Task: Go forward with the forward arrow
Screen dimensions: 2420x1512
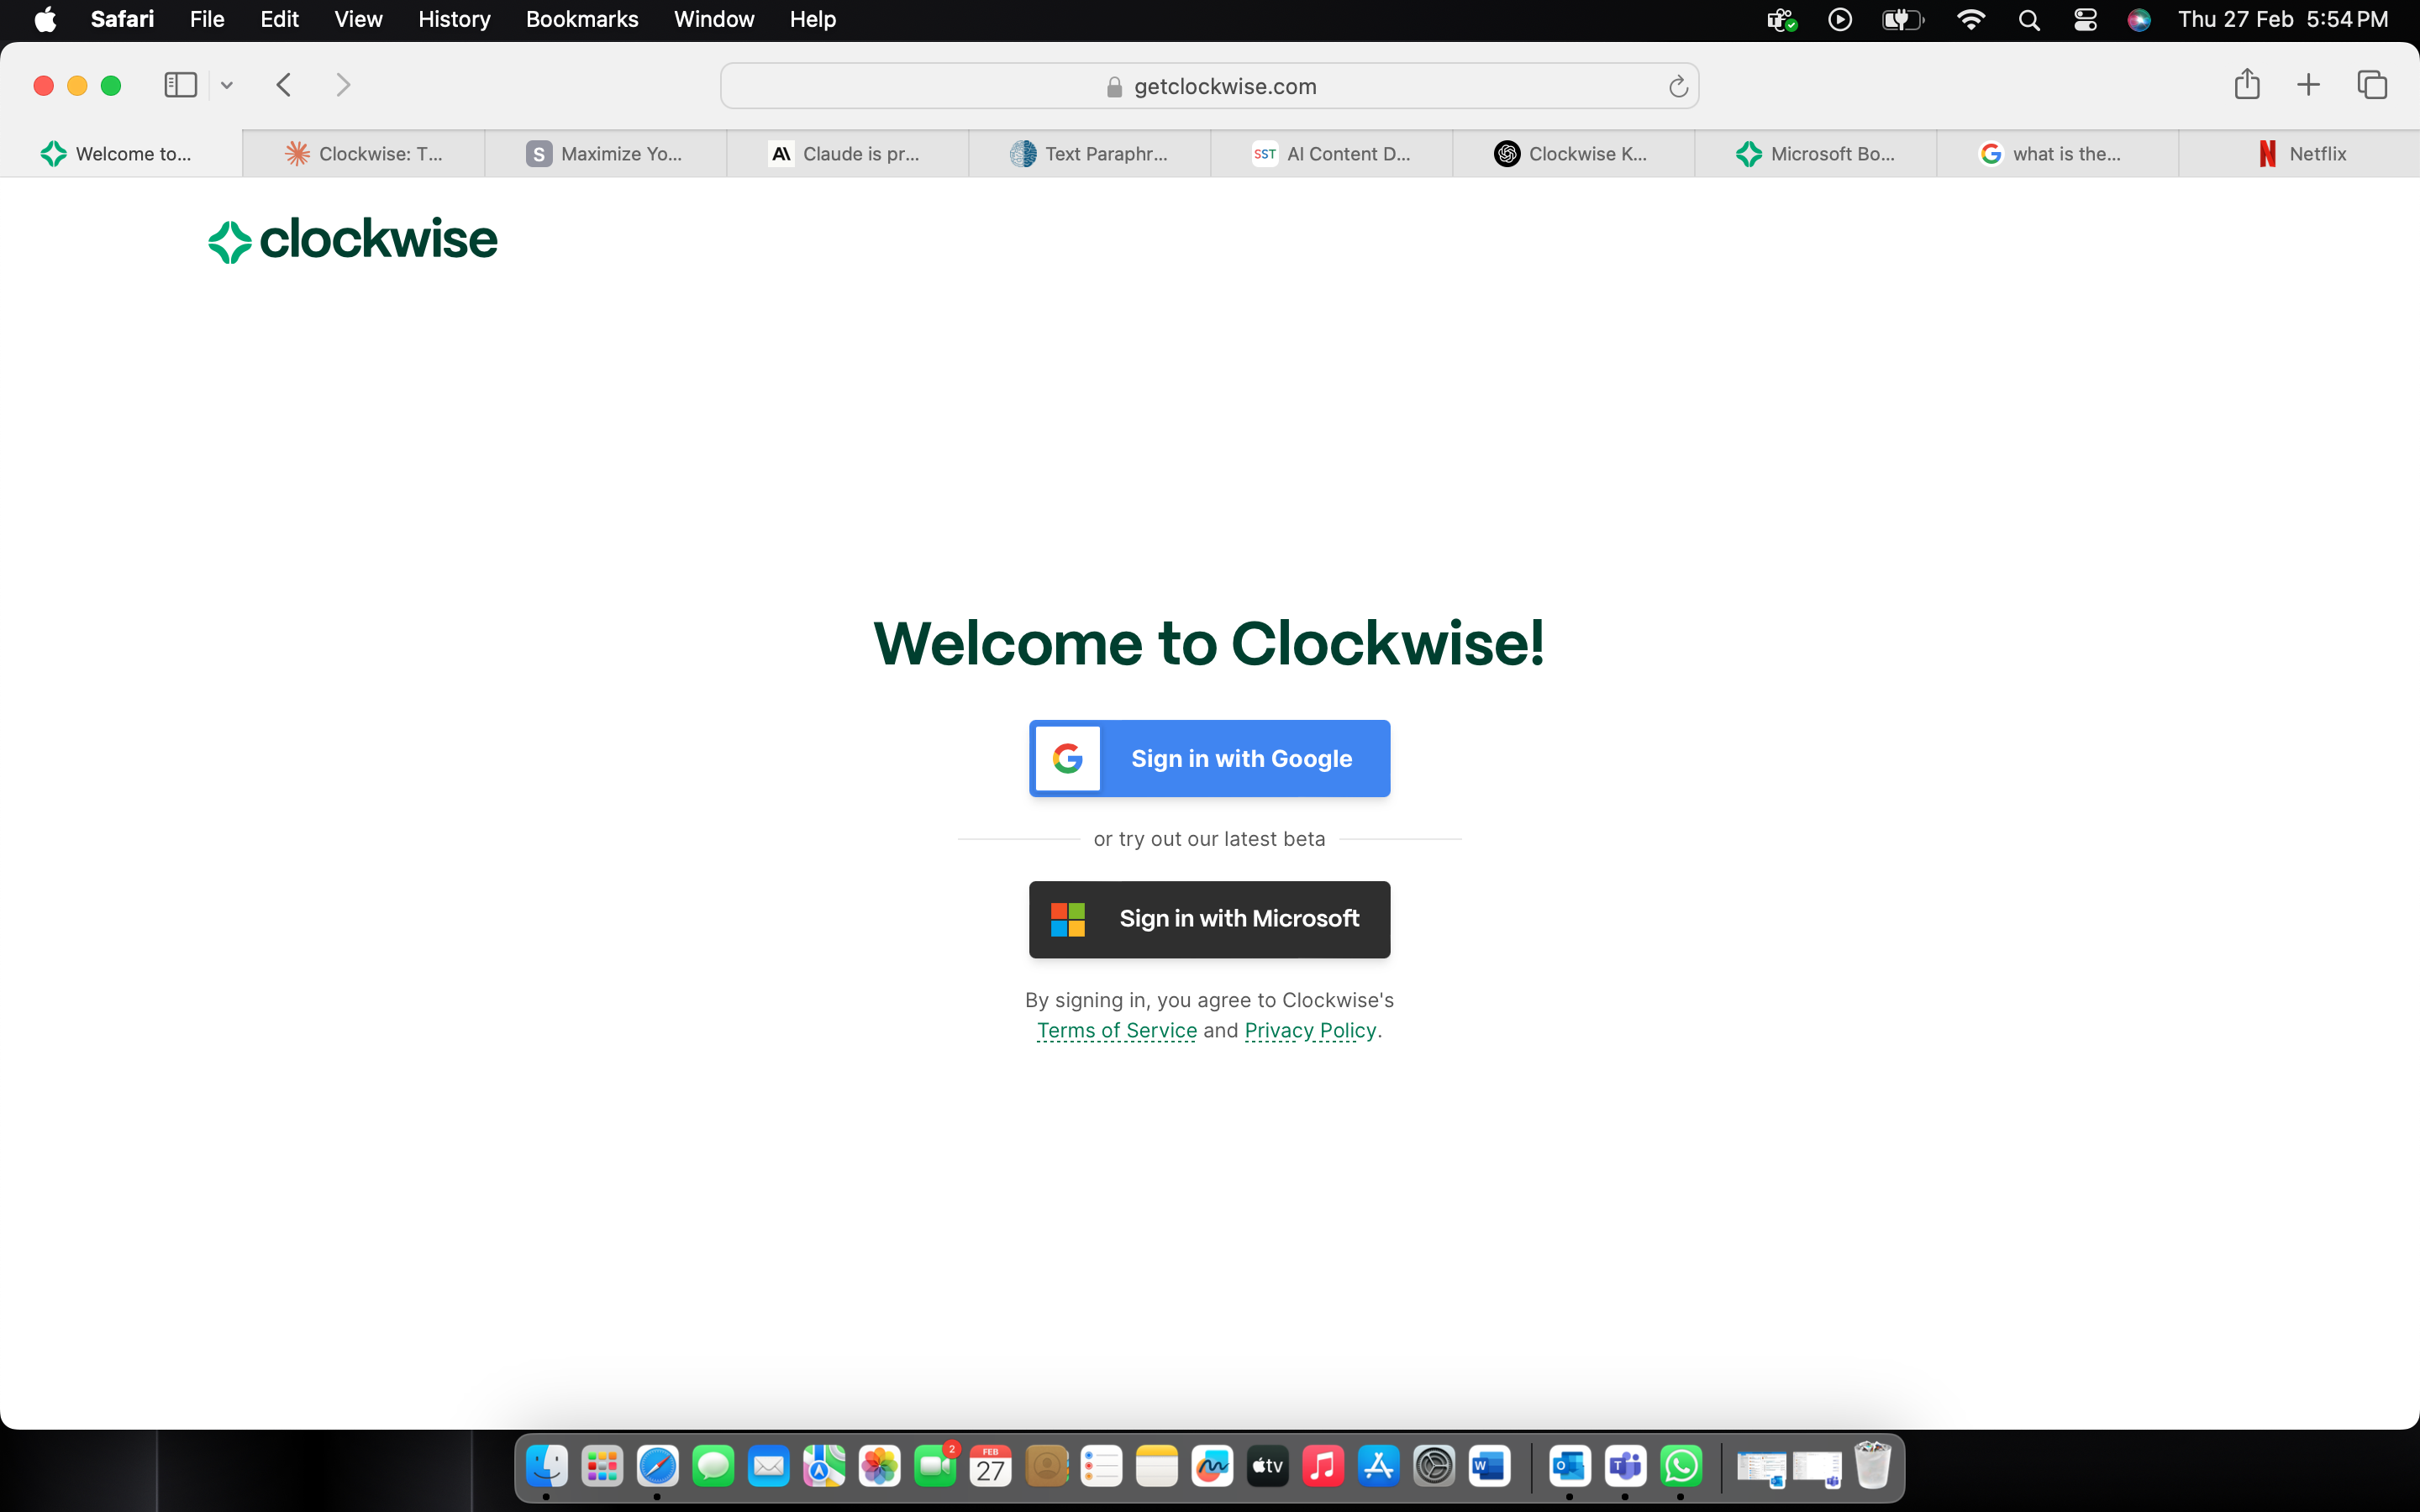Action: pyautogui.click(x=343, y=85)
